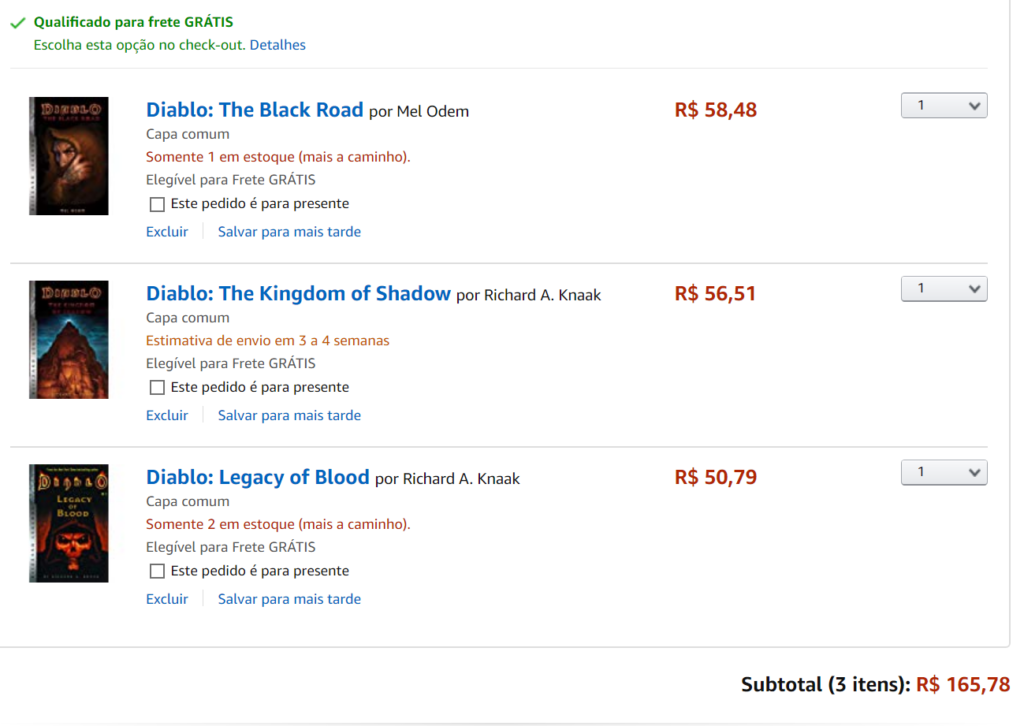Open the free shipping Detalhes link
The image size is (1024, 726).
click(277, 45)
